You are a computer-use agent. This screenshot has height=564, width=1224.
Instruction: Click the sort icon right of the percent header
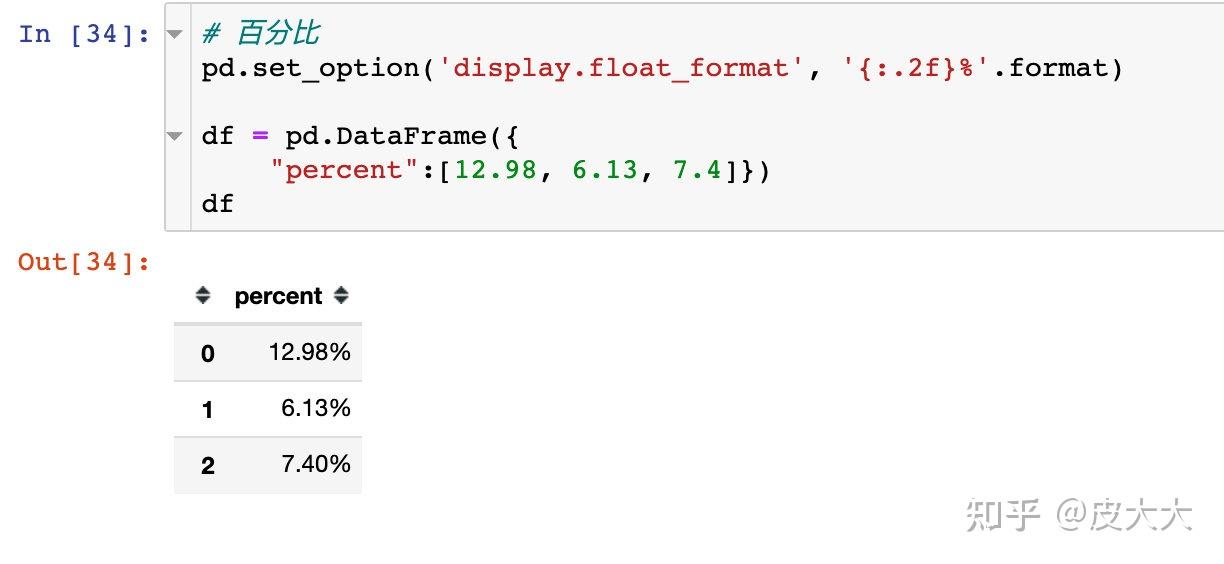click(342, 296)
